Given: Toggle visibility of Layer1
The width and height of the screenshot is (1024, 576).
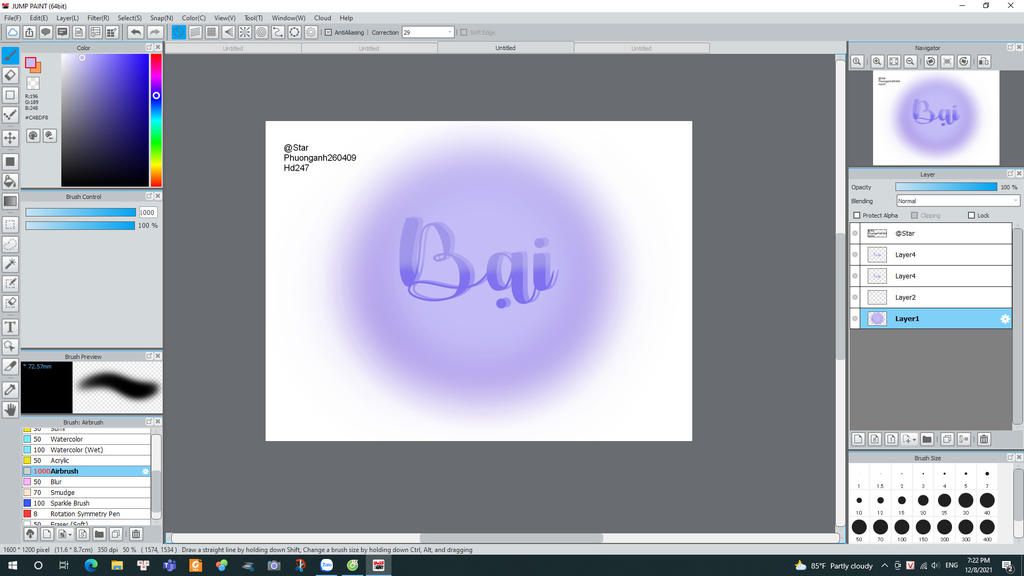Looking at the screenshot, I should [x=855, y=319].
